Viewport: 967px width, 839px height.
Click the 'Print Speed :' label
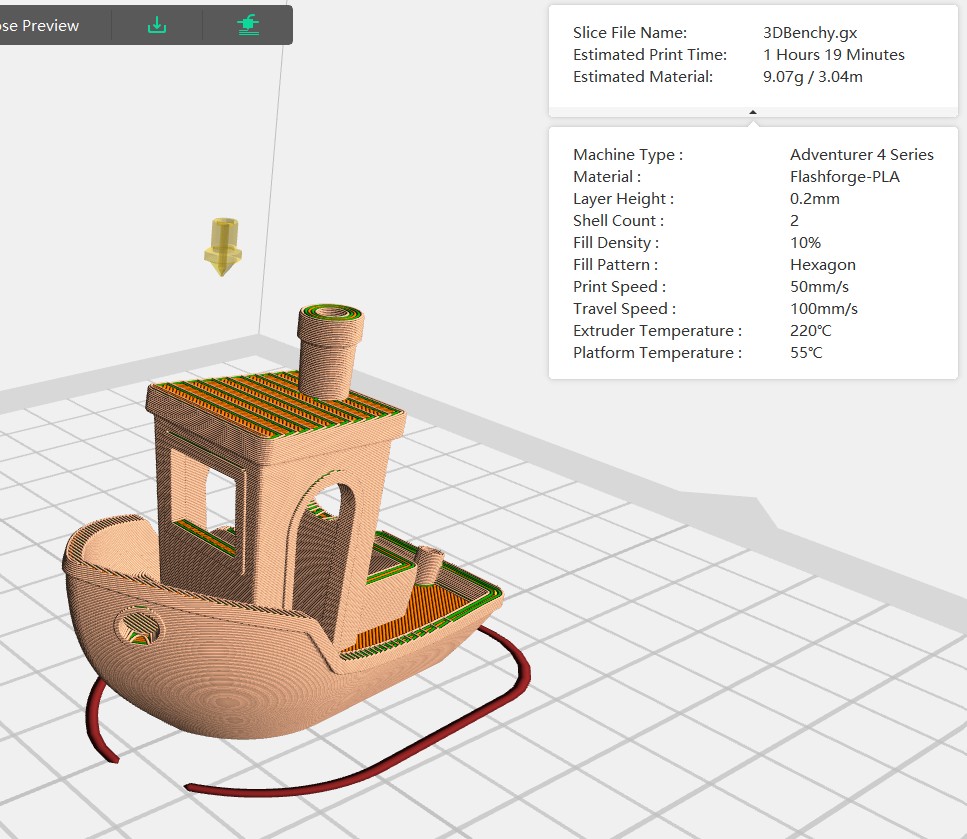(619, 287)
